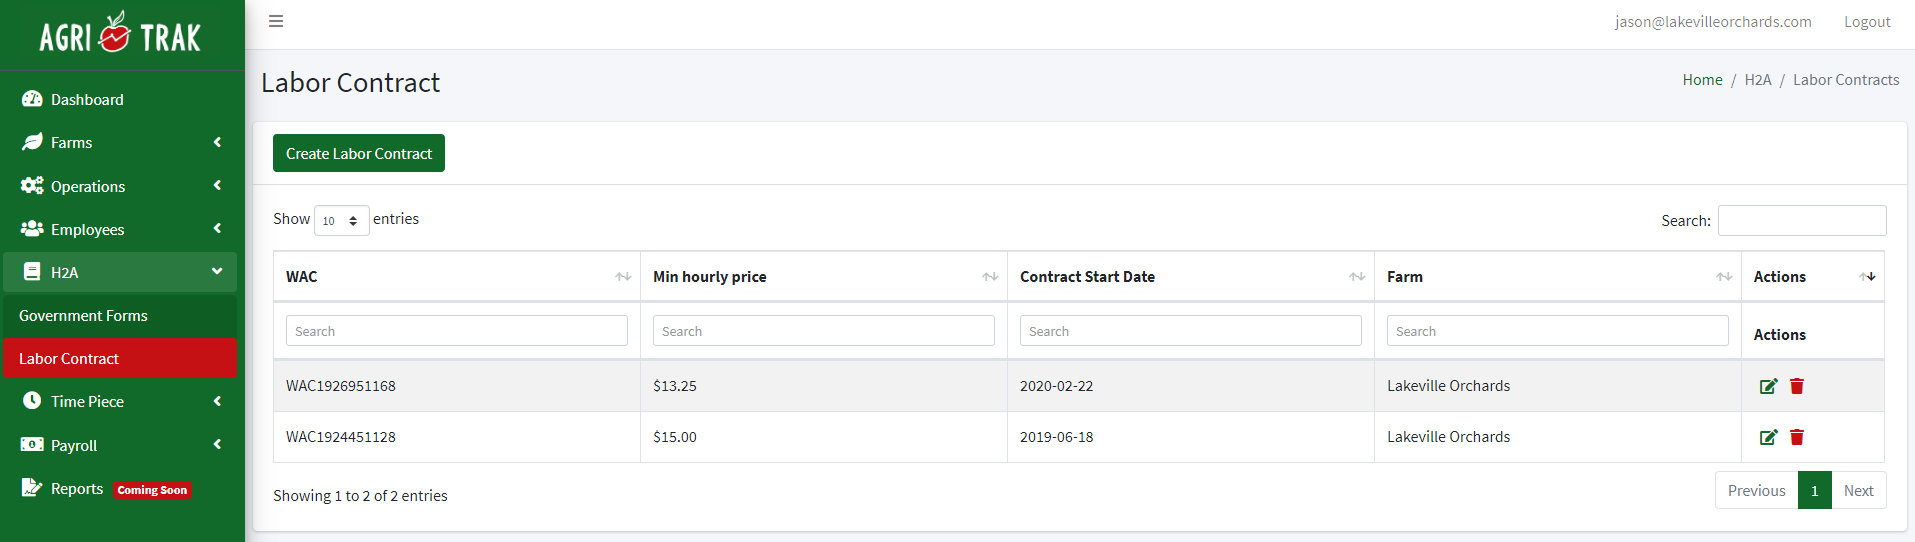The width and height of the screenshot is (1915, 542).
Task: Open the Show entries count dropdown
Action: (342, 220)
